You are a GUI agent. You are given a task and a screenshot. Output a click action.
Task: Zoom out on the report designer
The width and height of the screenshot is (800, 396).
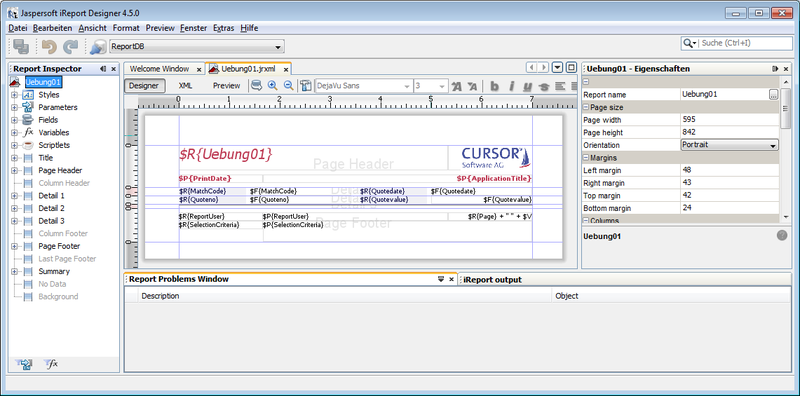coord(288,86)
